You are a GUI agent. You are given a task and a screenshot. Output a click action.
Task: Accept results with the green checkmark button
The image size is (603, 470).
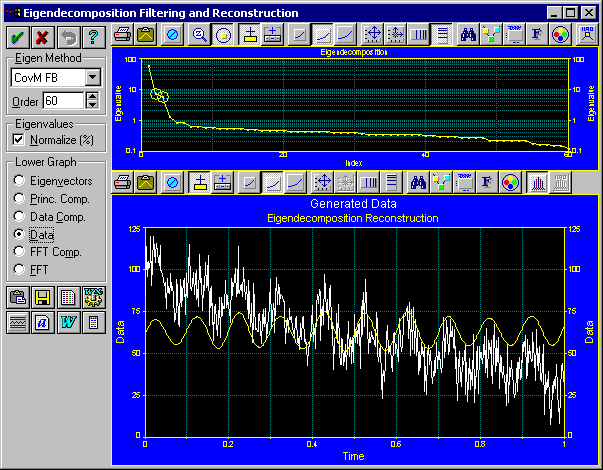pos(17,37)
